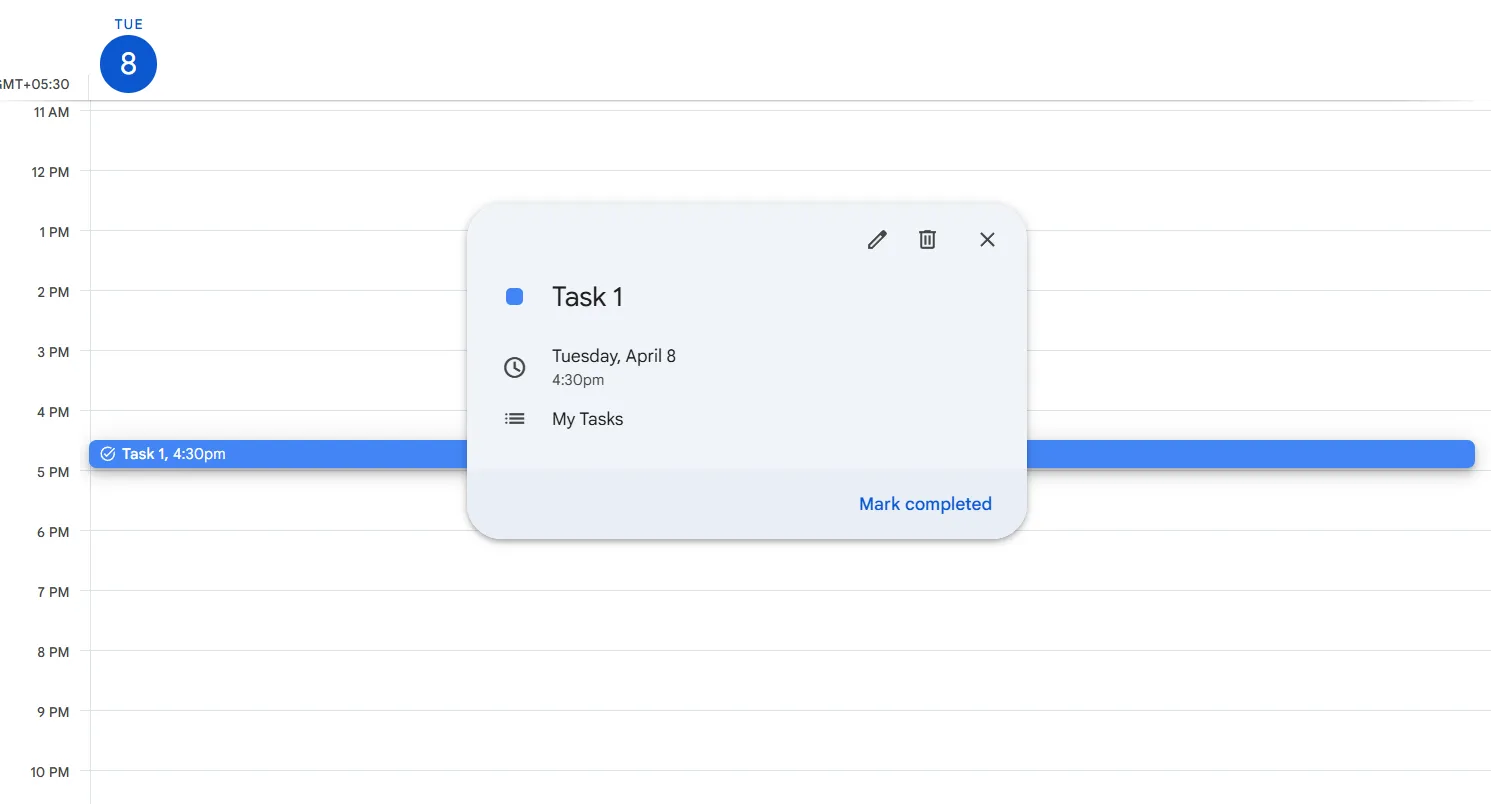Image resolution: width=1491 pixels, height=804 pixels.
Task: Click the 10 PM time label
Action: [x=51, y=772]
